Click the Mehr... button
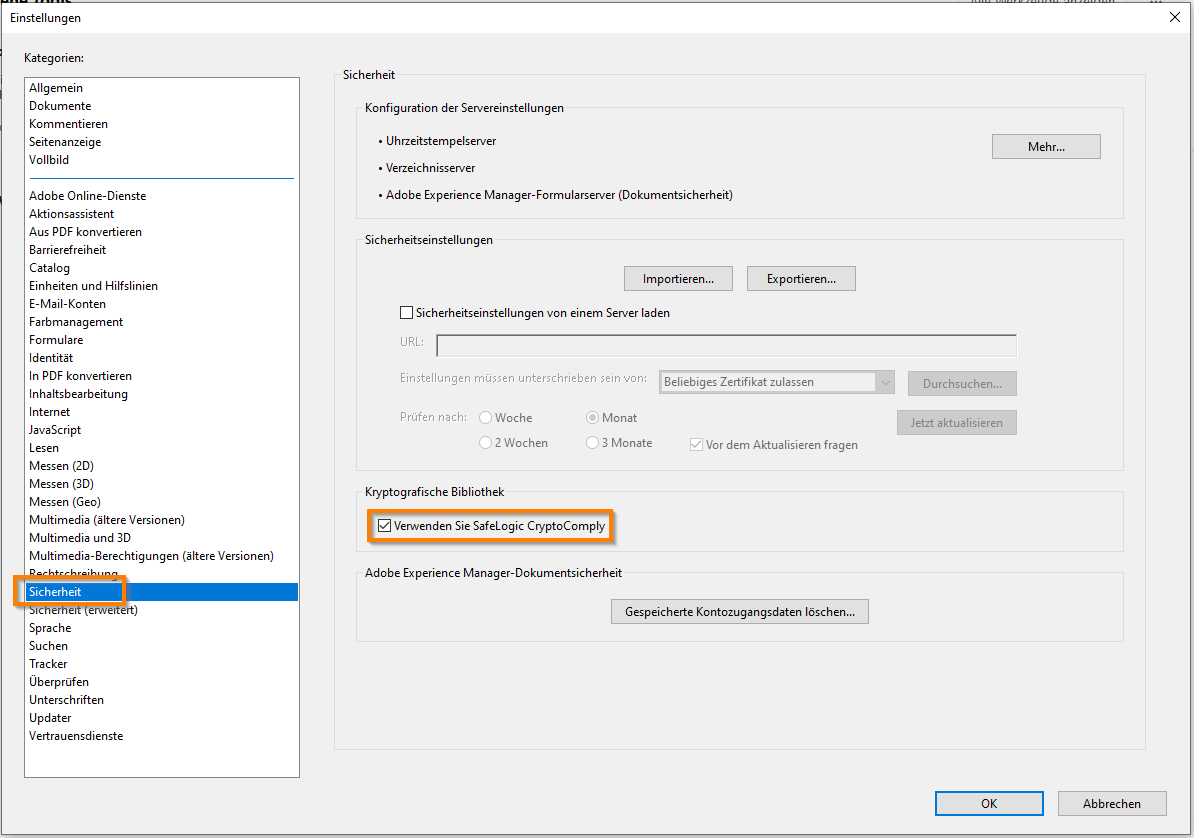 (x=1046, y=147)
